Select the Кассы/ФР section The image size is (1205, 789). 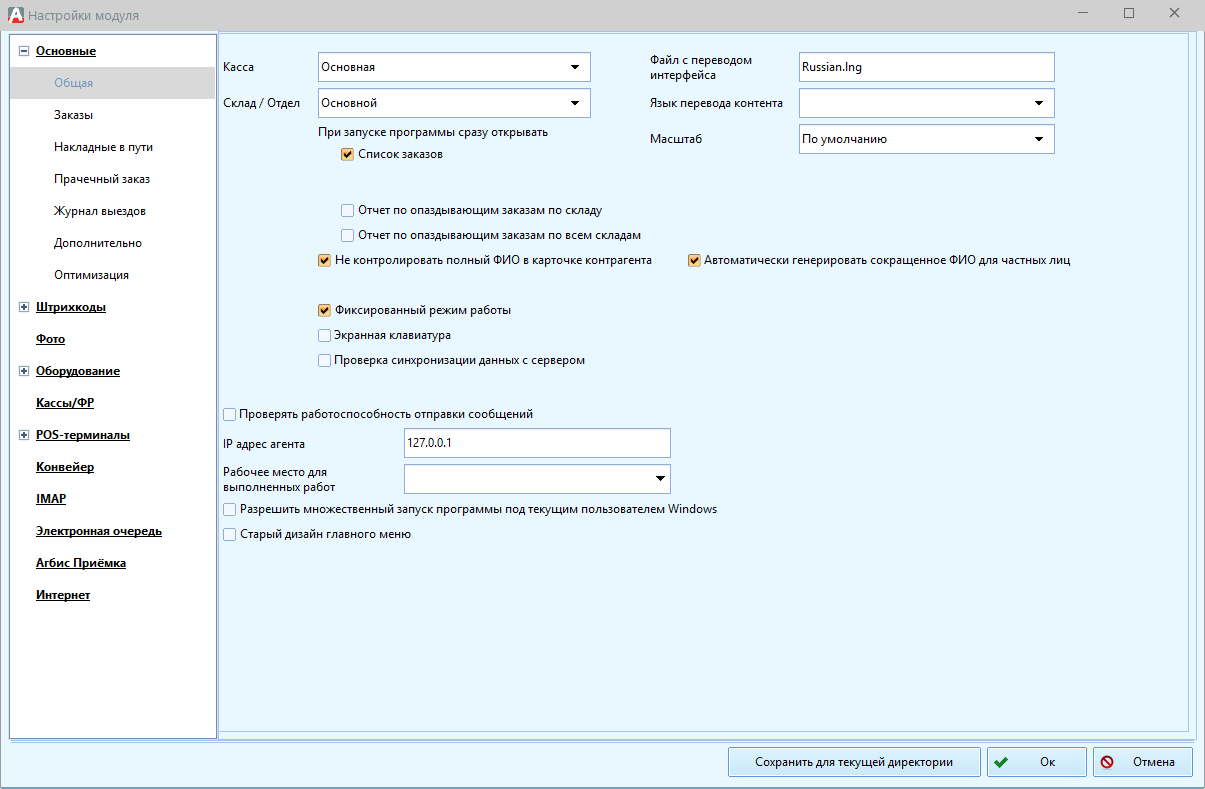pyautogui.click(x=65, y=403)
